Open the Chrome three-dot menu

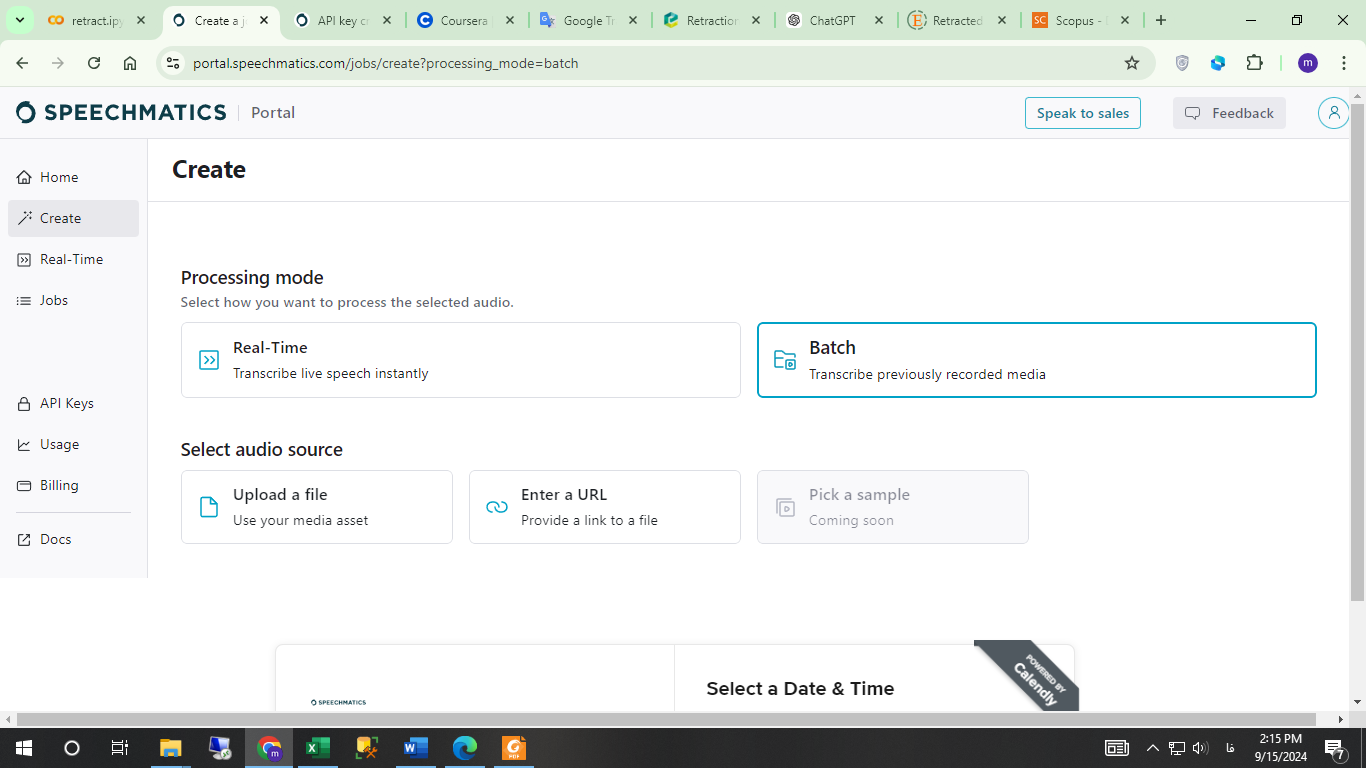pos(1344,63)
